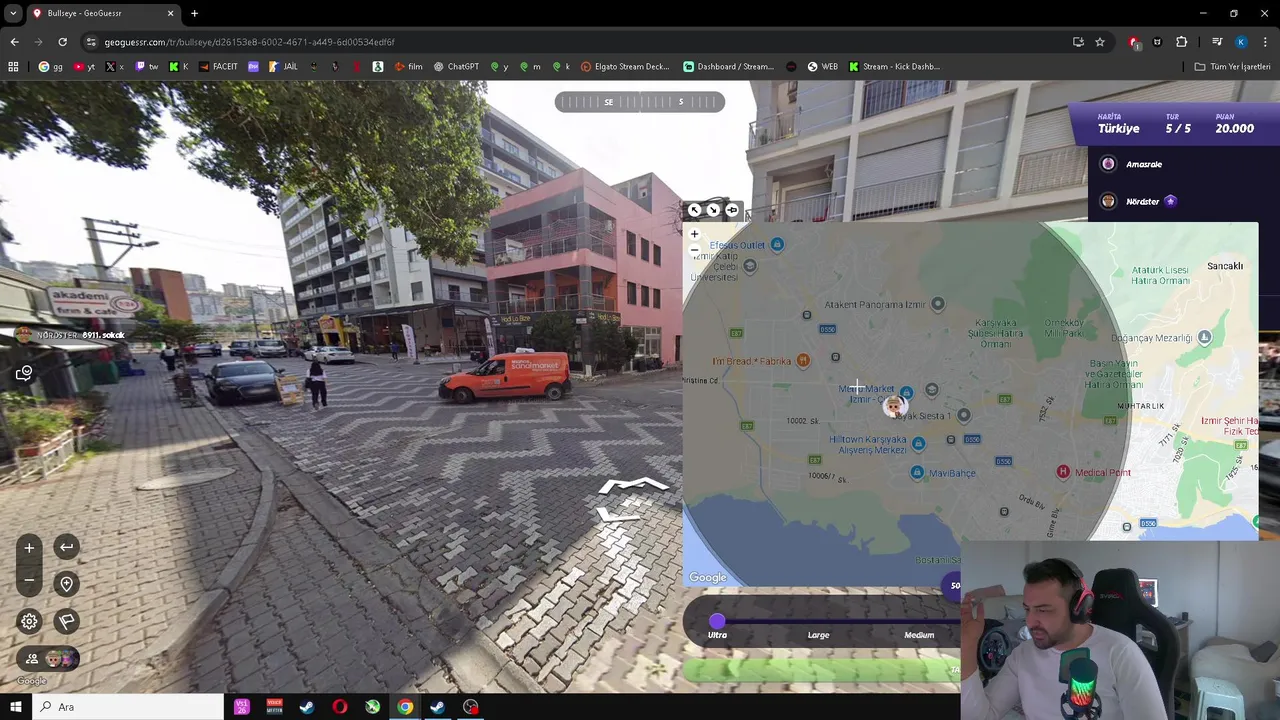Return to start with the flag icon
Image resolution: width=1280 pixels, height=720 pixels.
[66, 621]
